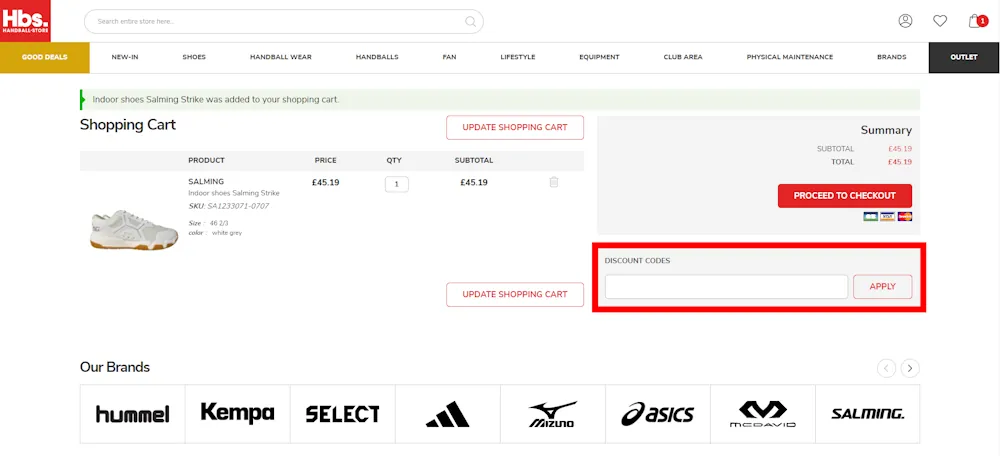The height and width of the screenshot is (456, 1000).
Task: Open the Hbs. Handball-Store logo homepage
Action: (25, 21)
